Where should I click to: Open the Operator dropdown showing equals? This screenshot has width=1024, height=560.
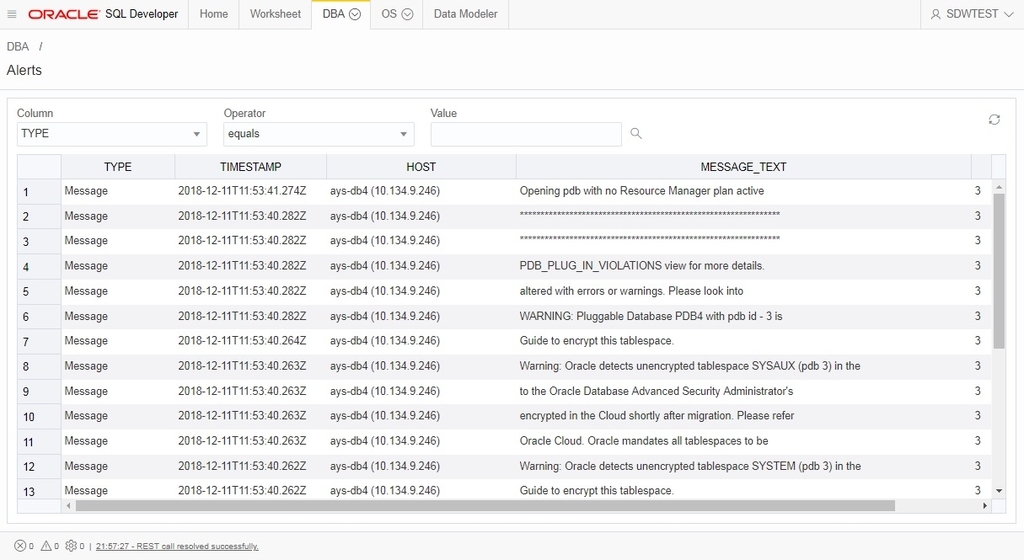pos(319,134)
